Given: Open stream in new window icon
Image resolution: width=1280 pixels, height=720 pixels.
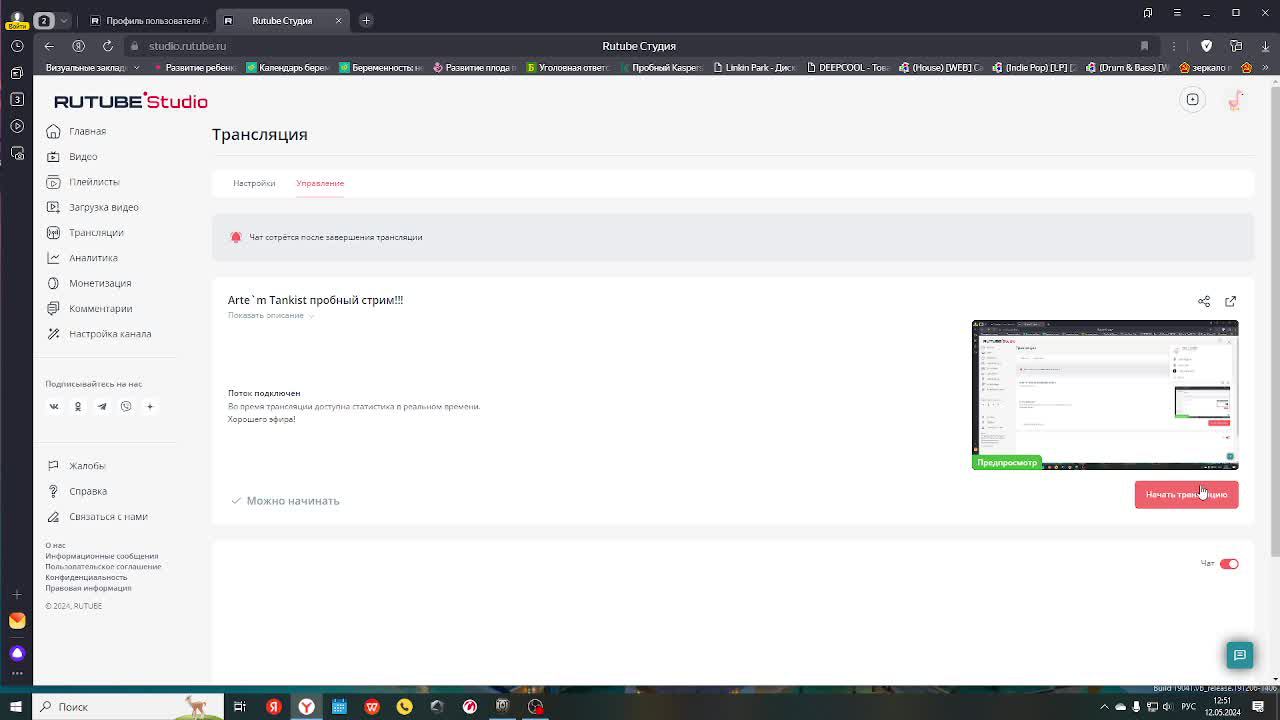Looking at the screenshot, I should point(1231,301).
